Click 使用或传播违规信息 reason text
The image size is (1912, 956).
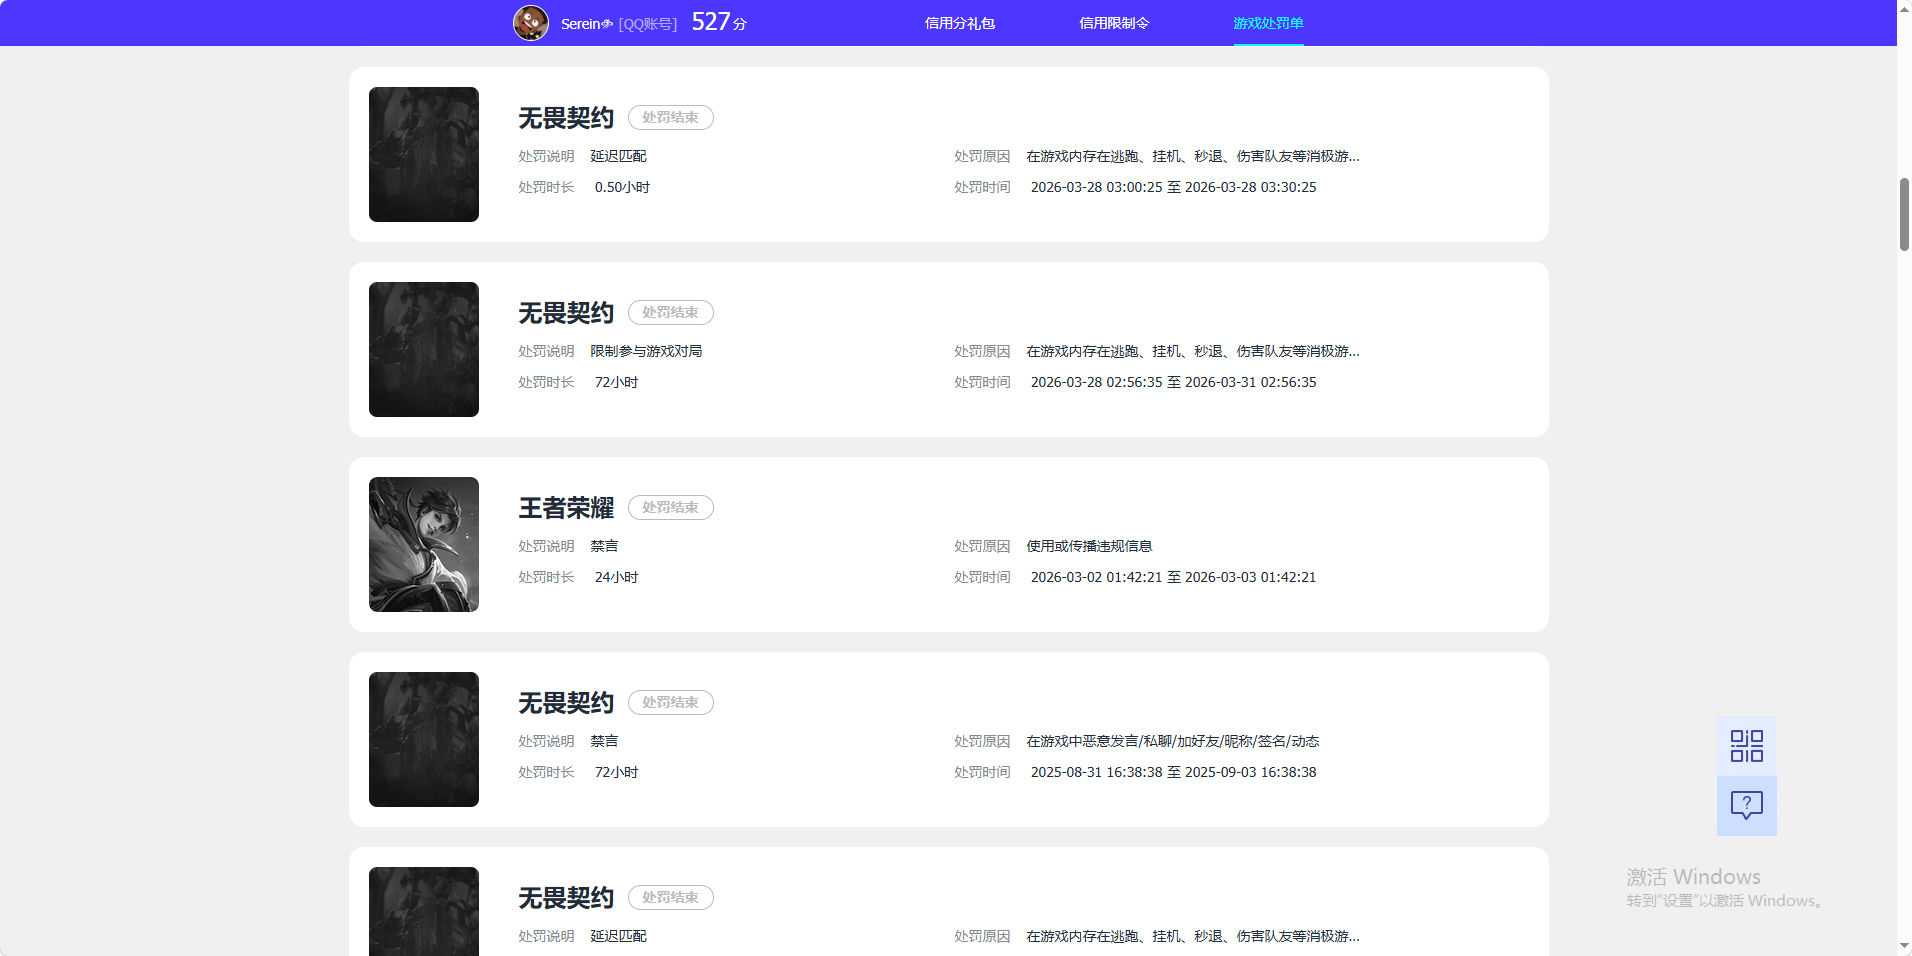1089,546
